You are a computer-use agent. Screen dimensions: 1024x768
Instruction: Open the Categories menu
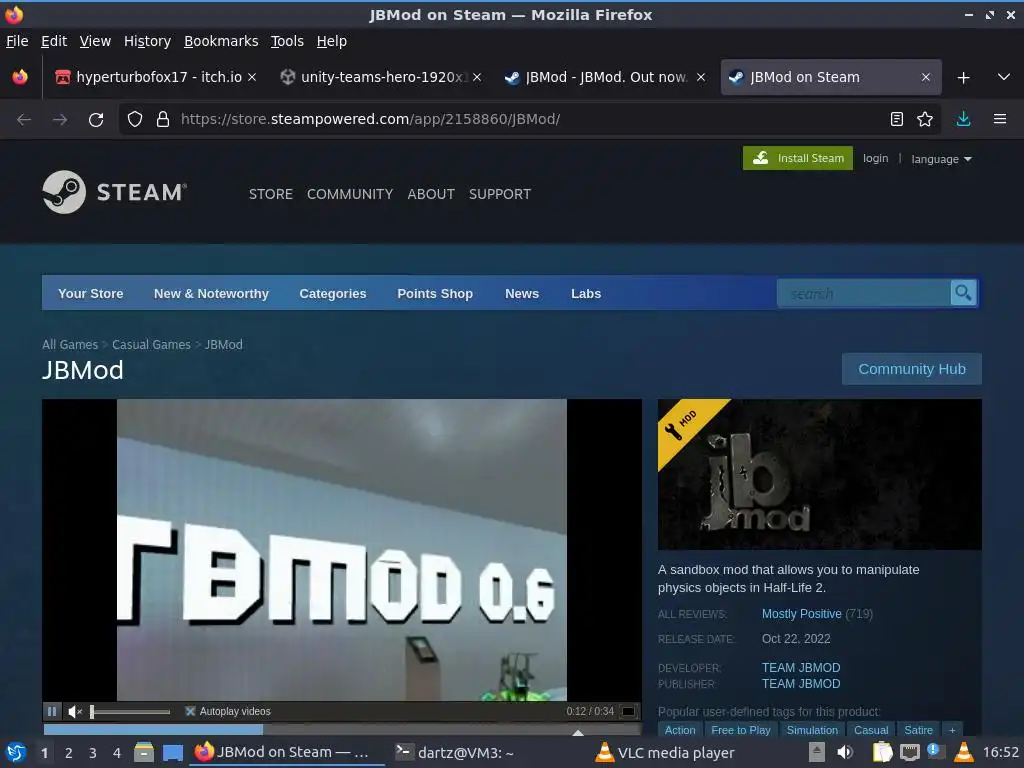click(332, 293)
